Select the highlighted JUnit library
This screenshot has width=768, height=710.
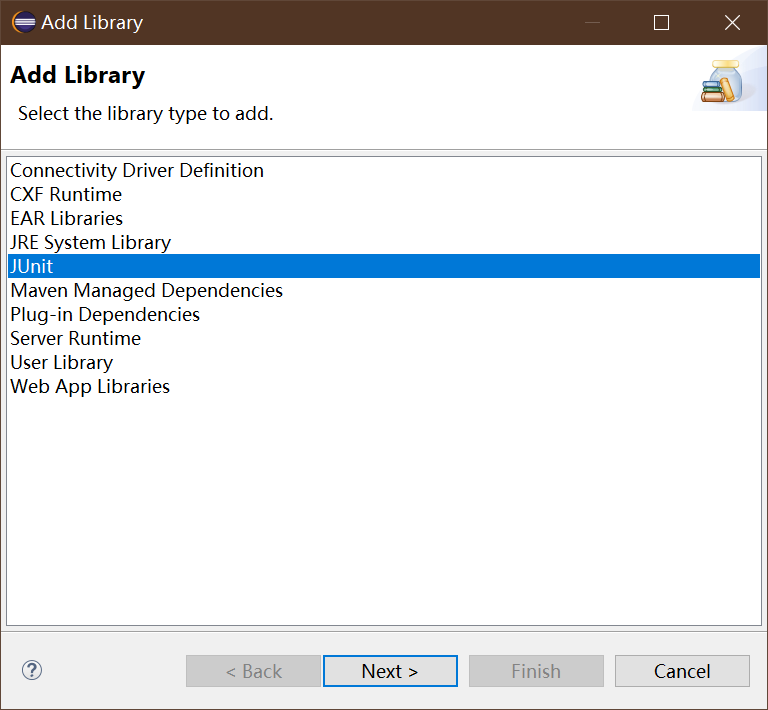coord(32,266)
